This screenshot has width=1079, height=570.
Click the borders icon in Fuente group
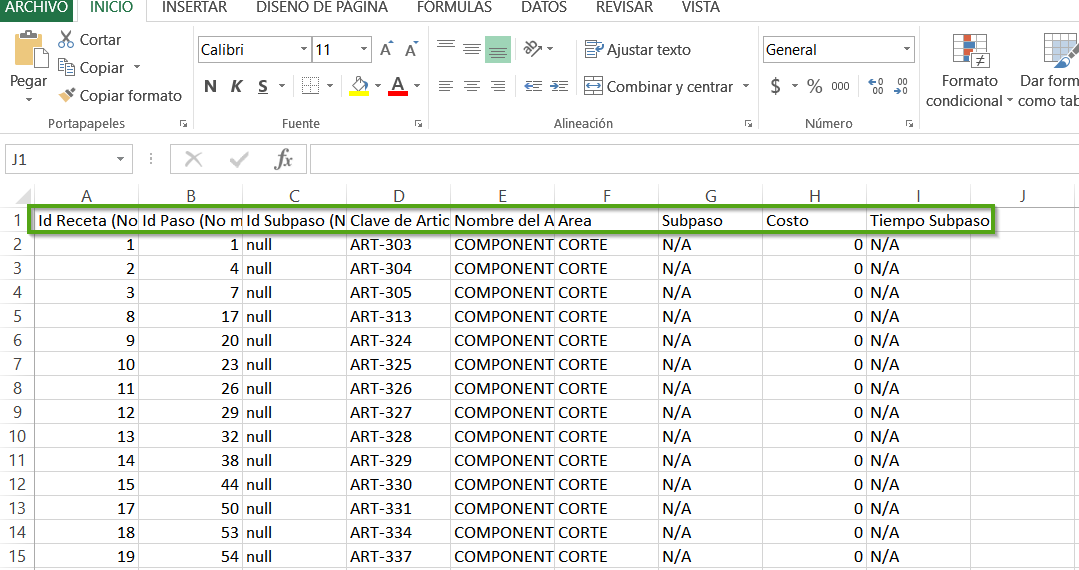click(310, 86)
